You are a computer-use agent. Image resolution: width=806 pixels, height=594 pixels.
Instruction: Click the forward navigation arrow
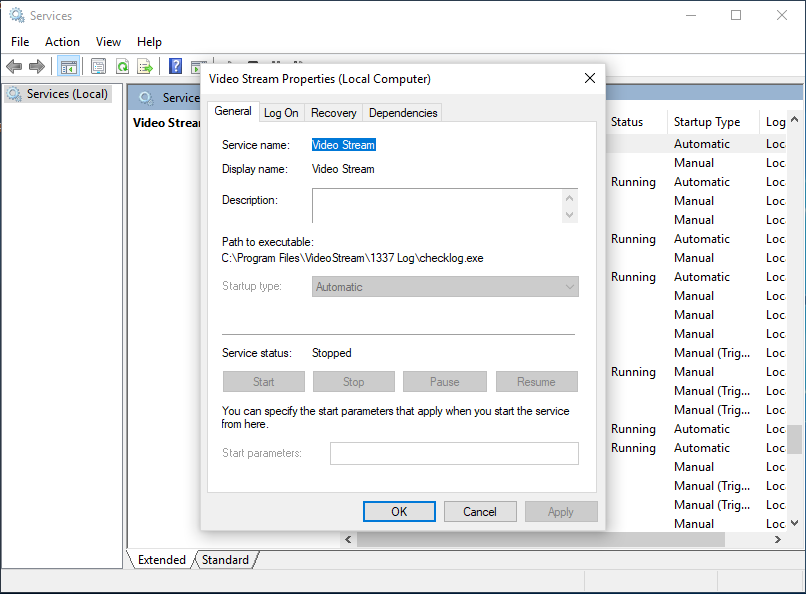[37, 66]
